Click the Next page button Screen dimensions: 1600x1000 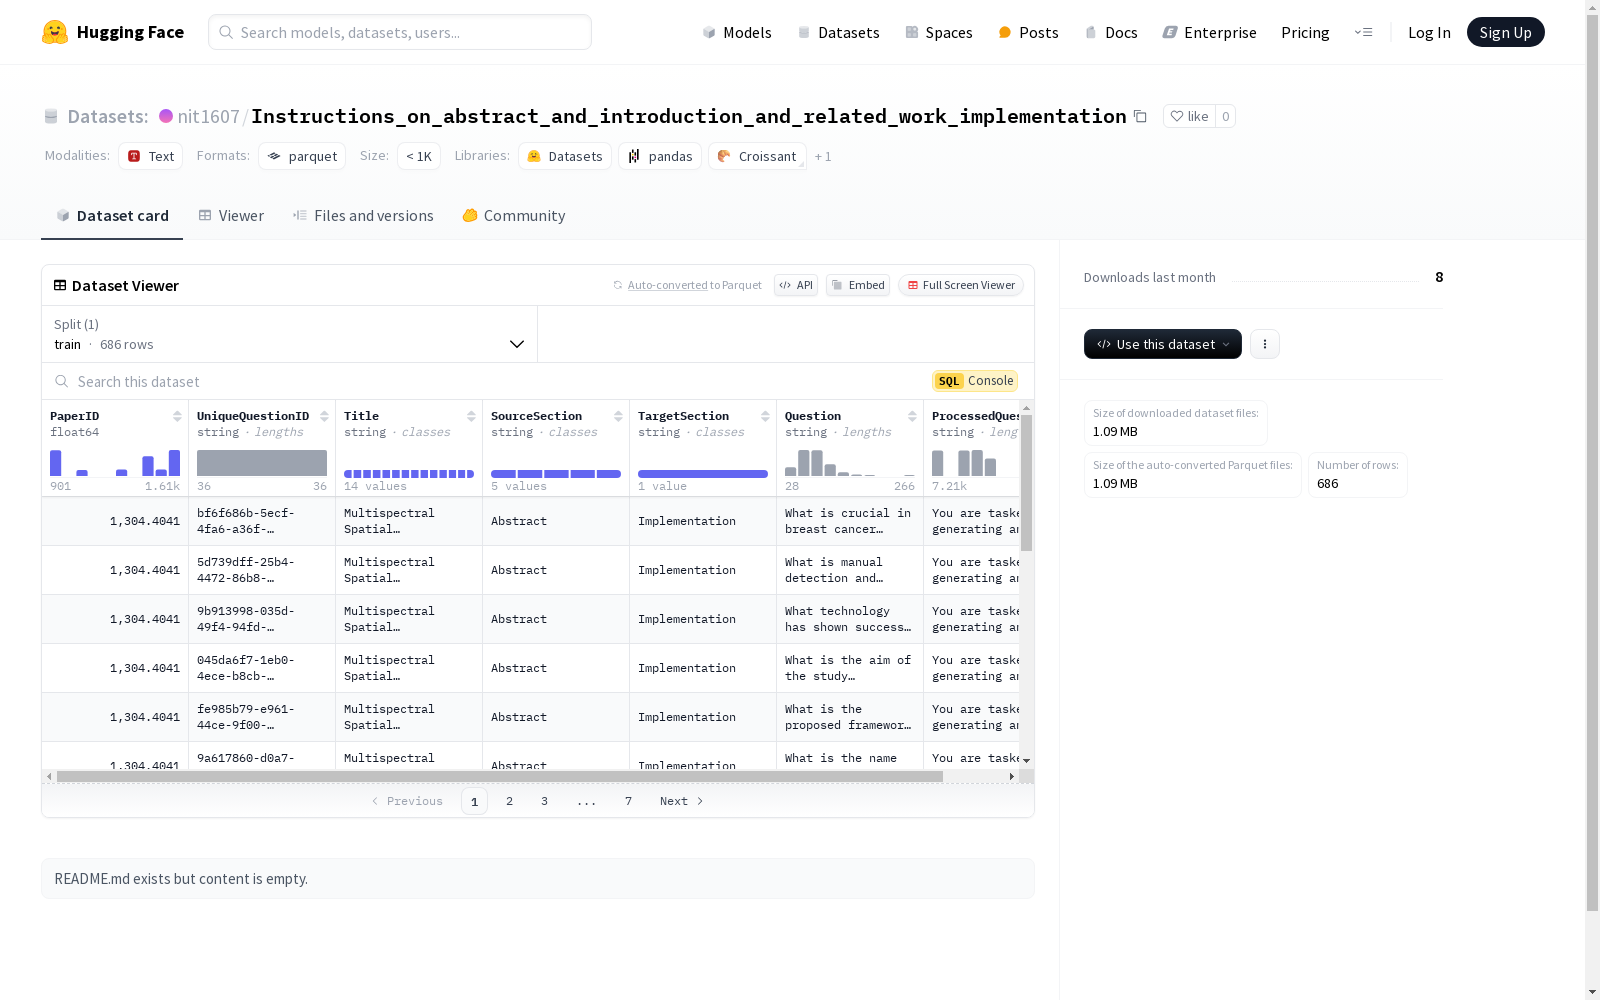(x=682, y=801)
